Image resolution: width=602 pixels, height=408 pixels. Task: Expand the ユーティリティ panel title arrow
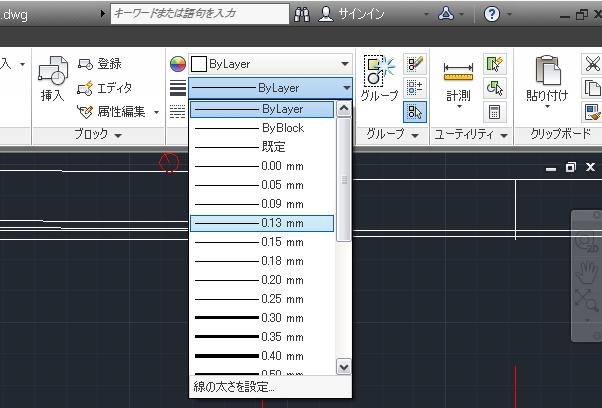504,135
